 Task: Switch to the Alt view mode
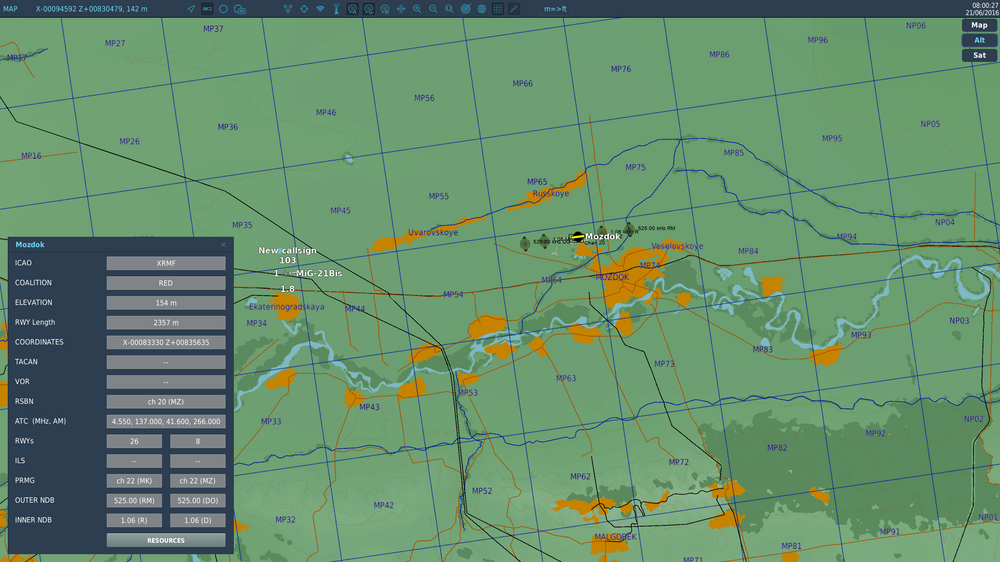[979, 40]
